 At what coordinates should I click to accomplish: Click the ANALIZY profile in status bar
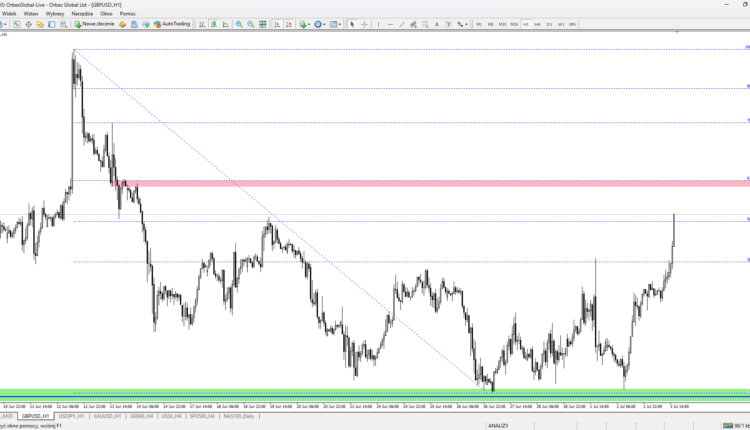(498, 426)
